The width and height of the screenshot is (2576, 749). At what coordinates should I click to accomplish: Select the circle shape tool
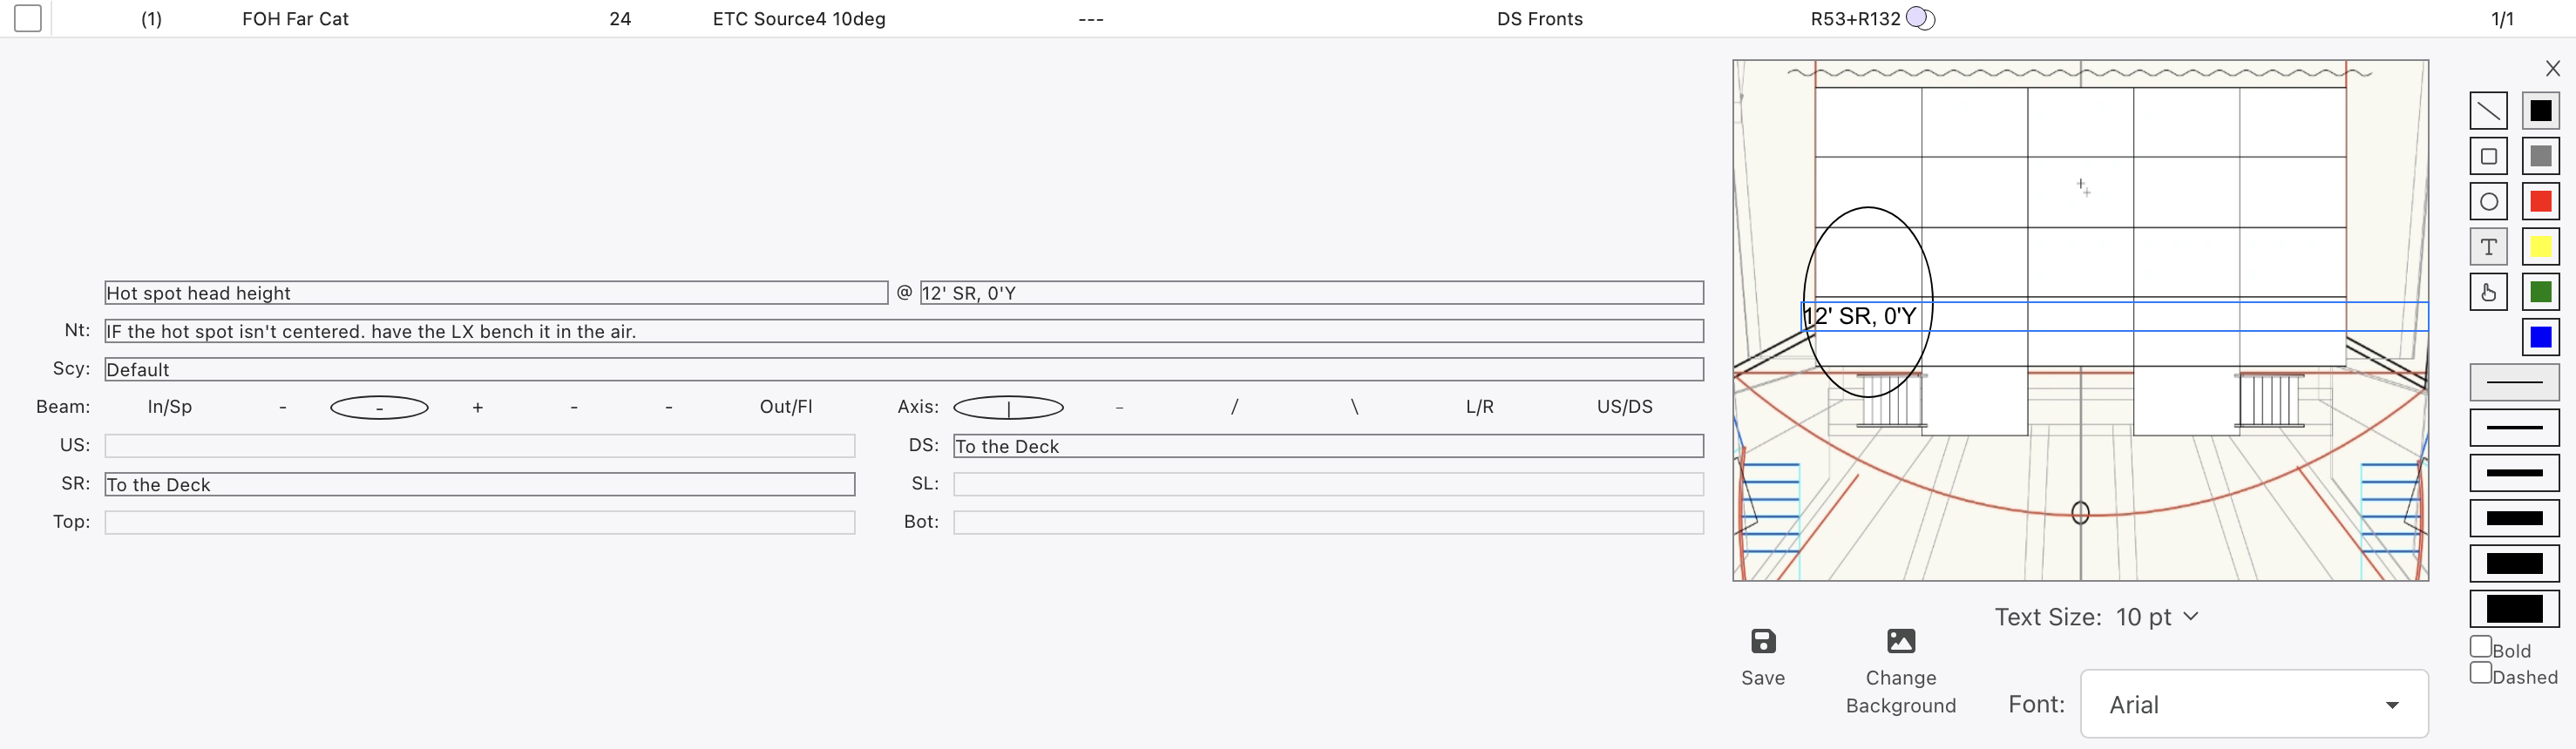[x=2488, y=202]
